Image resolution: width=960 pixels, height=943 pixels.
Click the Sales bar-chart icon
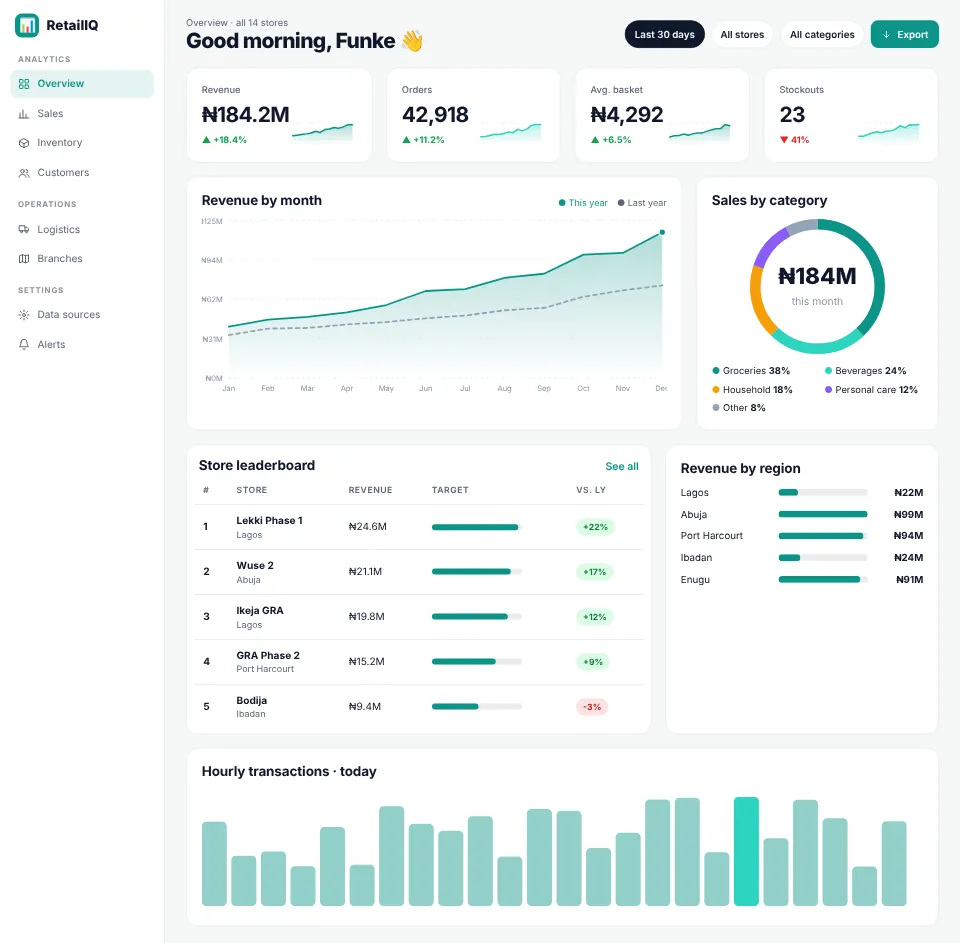[x=24, y=114]
